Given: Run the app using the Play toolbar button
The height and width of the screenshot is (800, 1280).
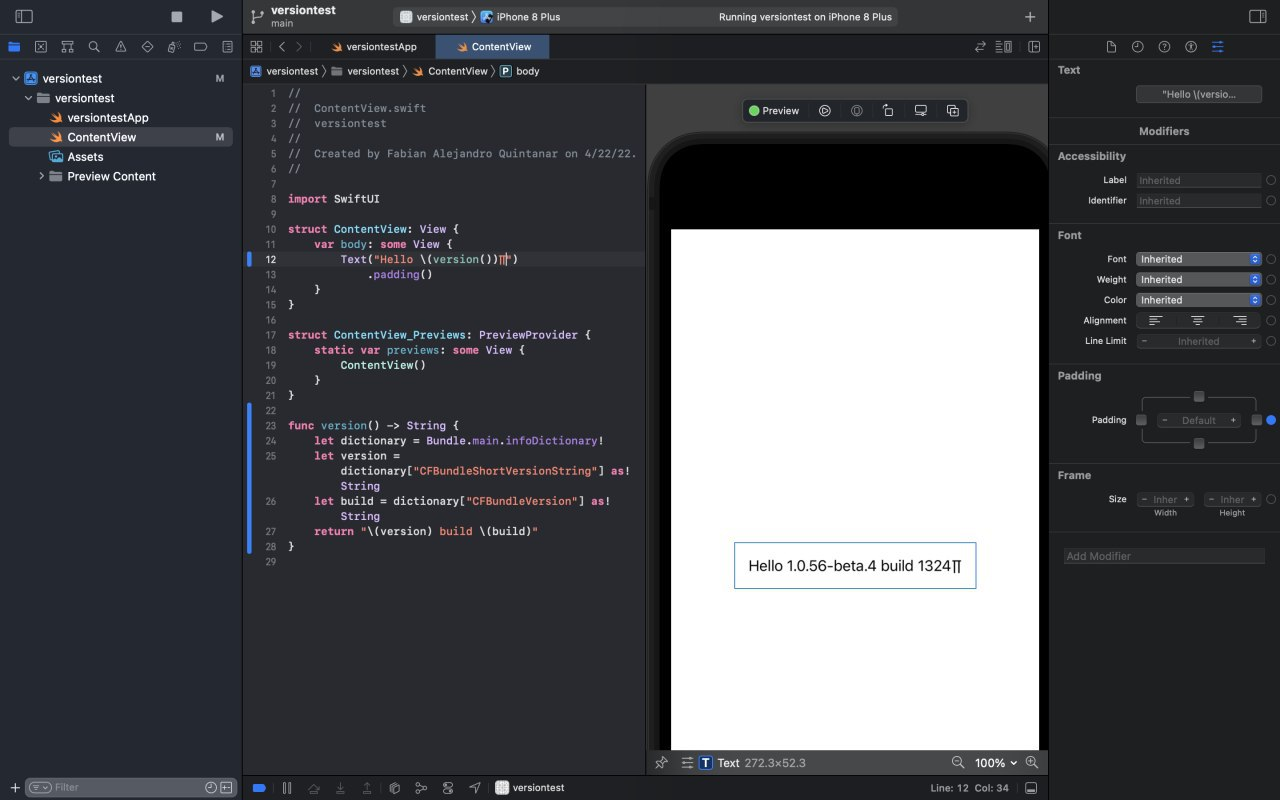Looking at the screenshot, I should coord(217,16).
